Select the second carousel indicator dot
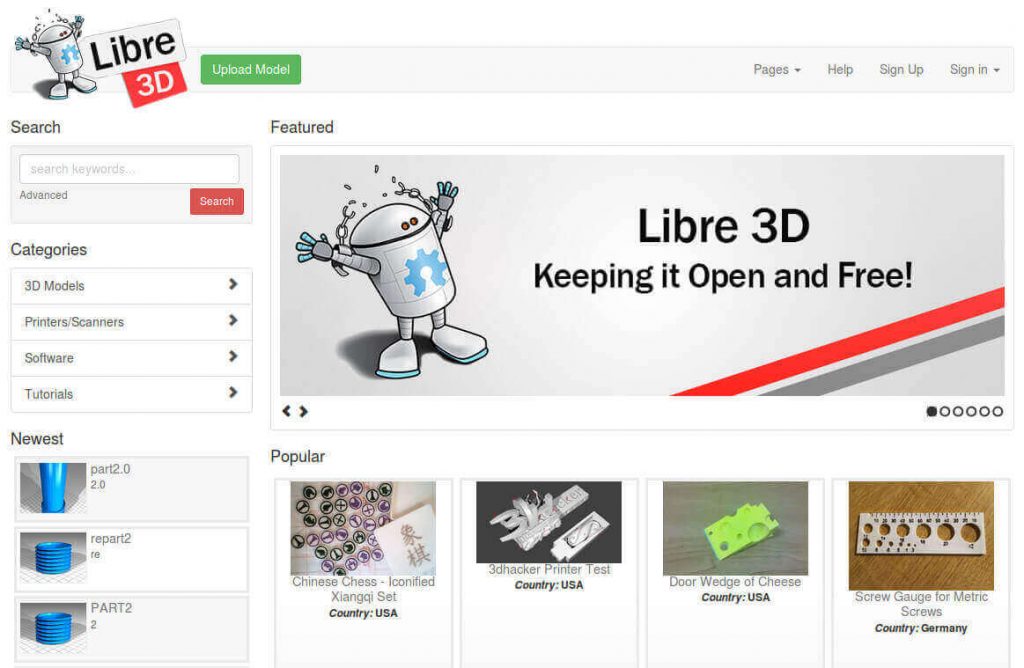Screen dimensions: 1024x668 coord(945,411)
